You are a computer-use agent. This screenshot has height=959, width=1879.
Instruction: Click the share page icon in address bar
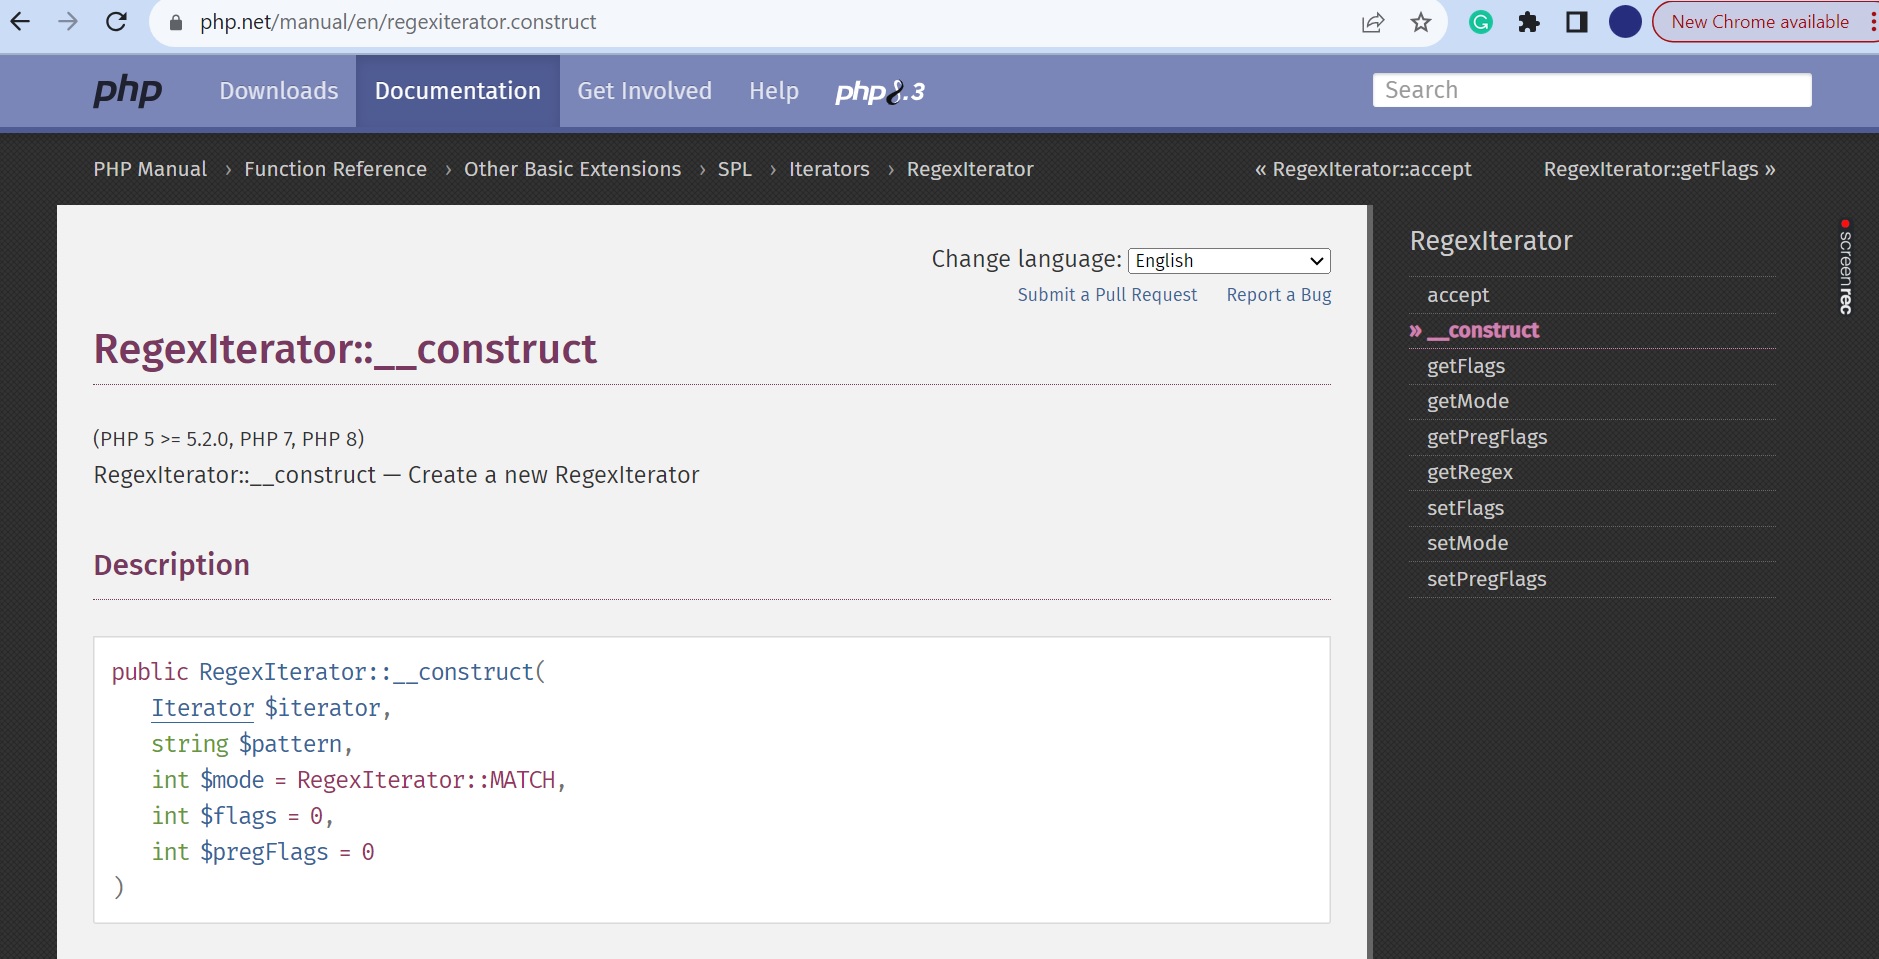click(x=1373, y=22)
